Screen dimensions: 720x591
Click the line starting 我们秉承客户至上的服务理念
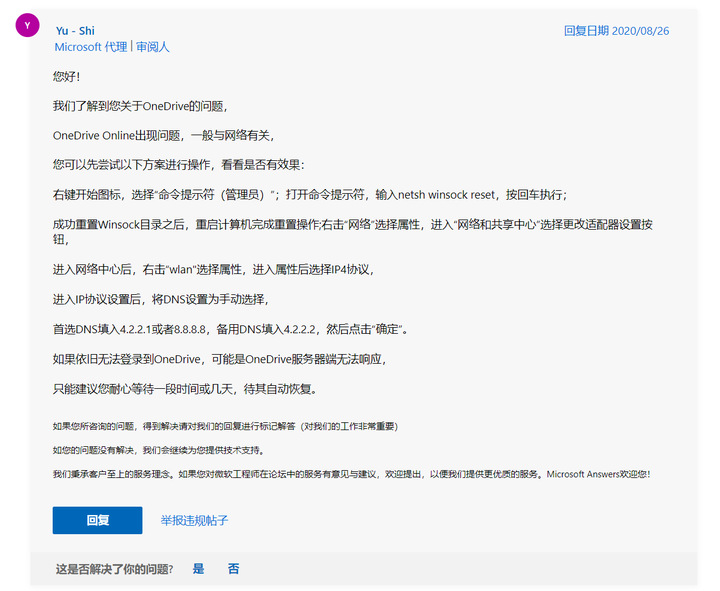pyautogui.click(x=351, y=474)
